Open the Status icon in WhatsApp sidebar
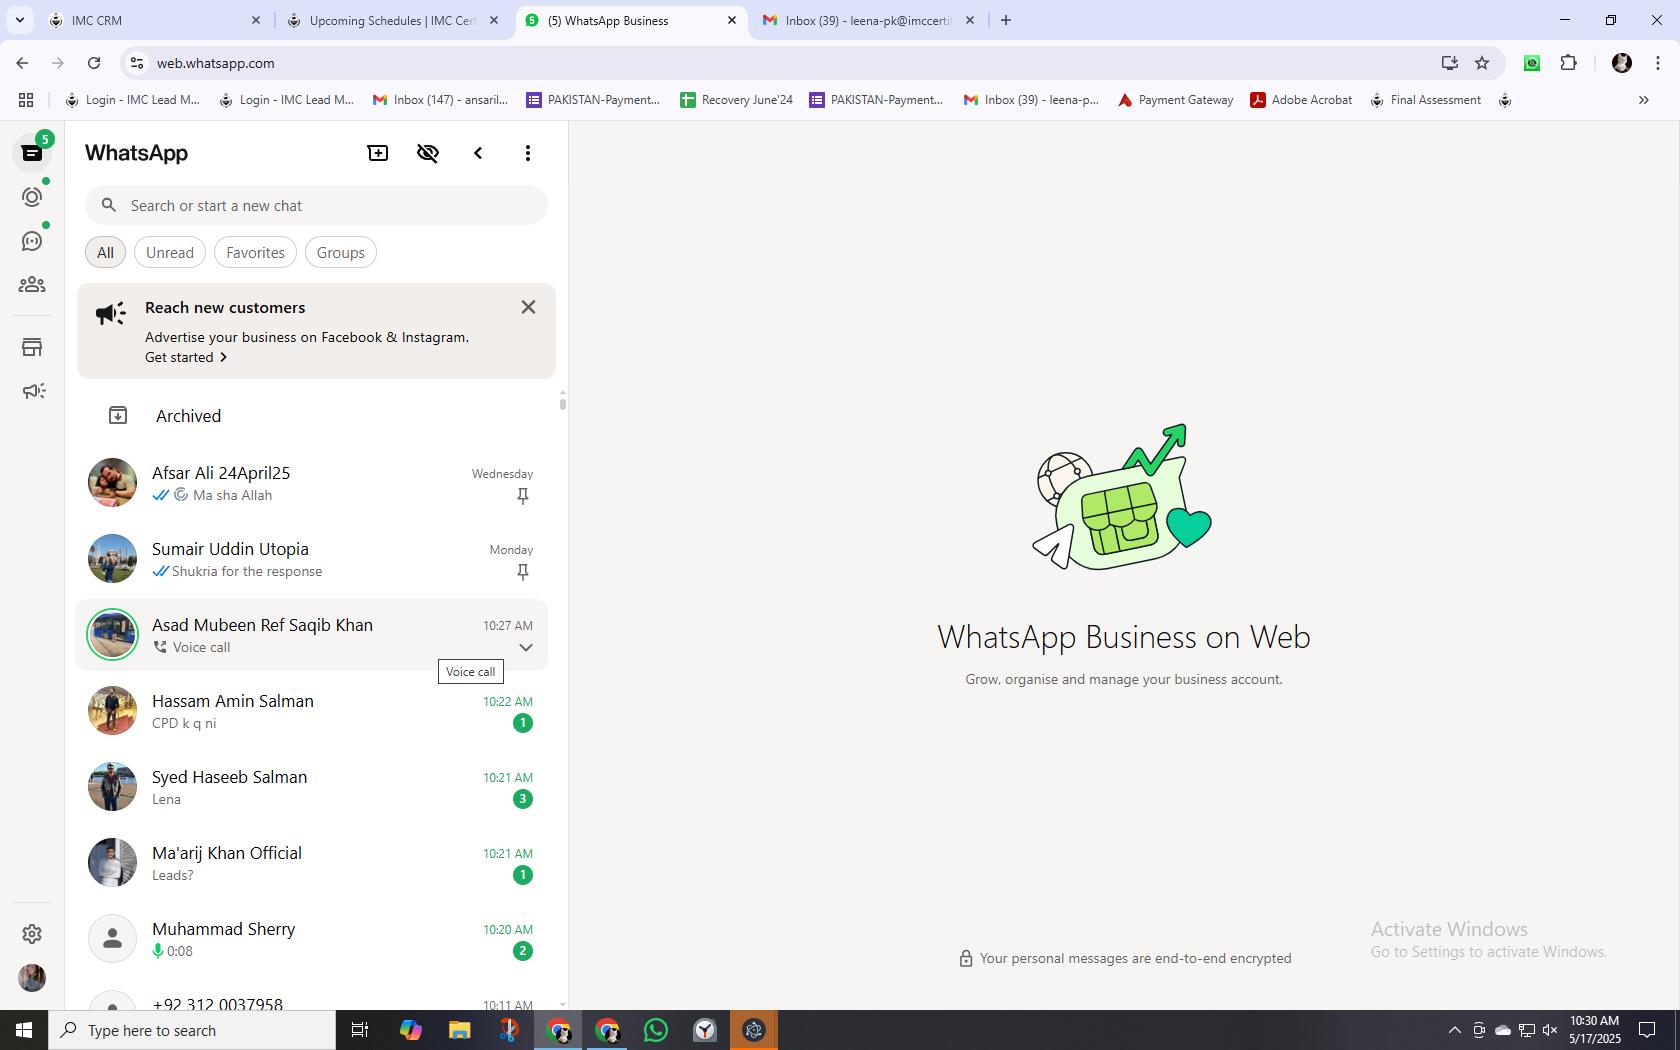The image size is (1680, 1050). tap(32, 197)
